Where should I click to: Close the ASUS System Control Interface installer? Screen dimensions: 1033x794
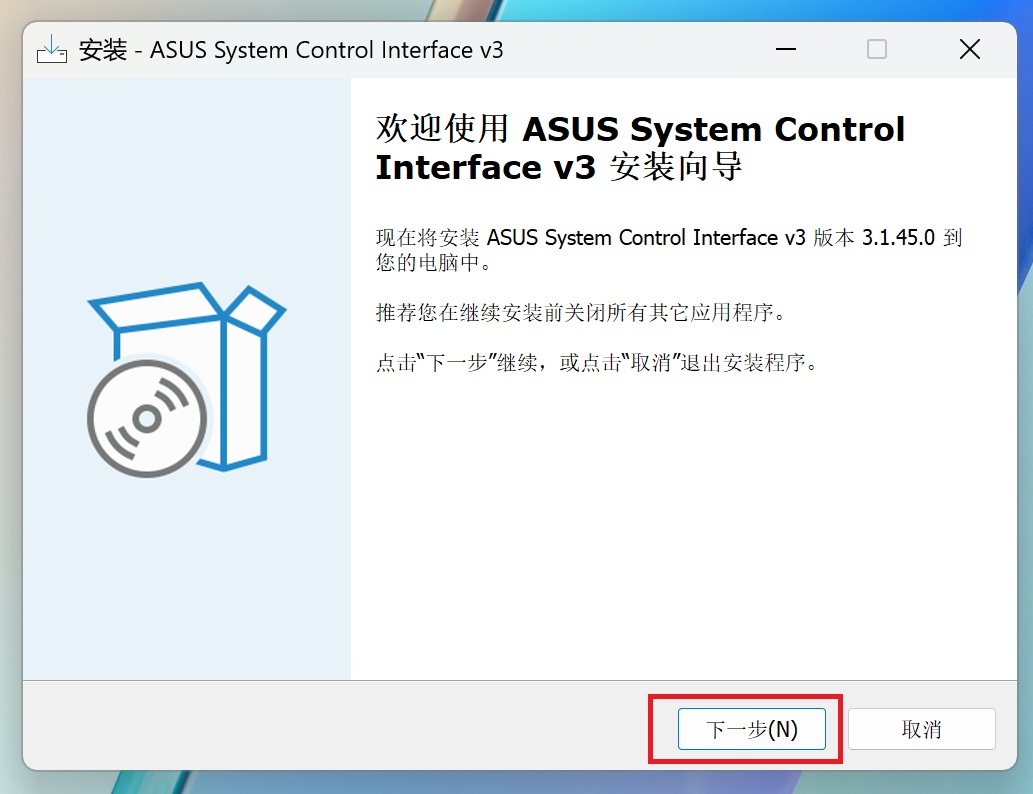(x=969, y=49)
